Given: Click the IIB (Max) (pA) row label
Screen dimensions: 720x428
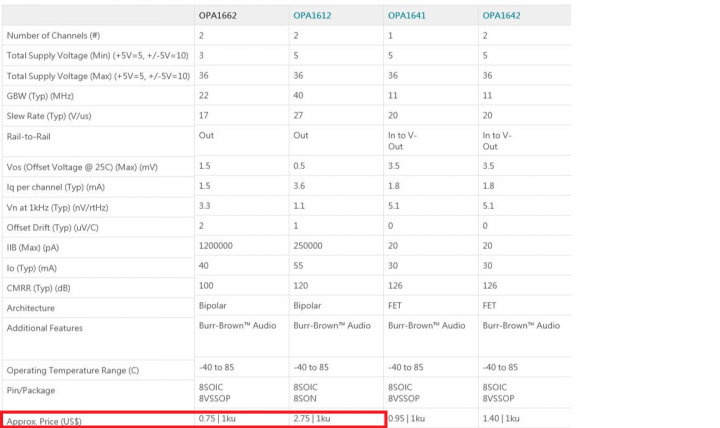Looking at the screenshot, I should tap(33, 248).
